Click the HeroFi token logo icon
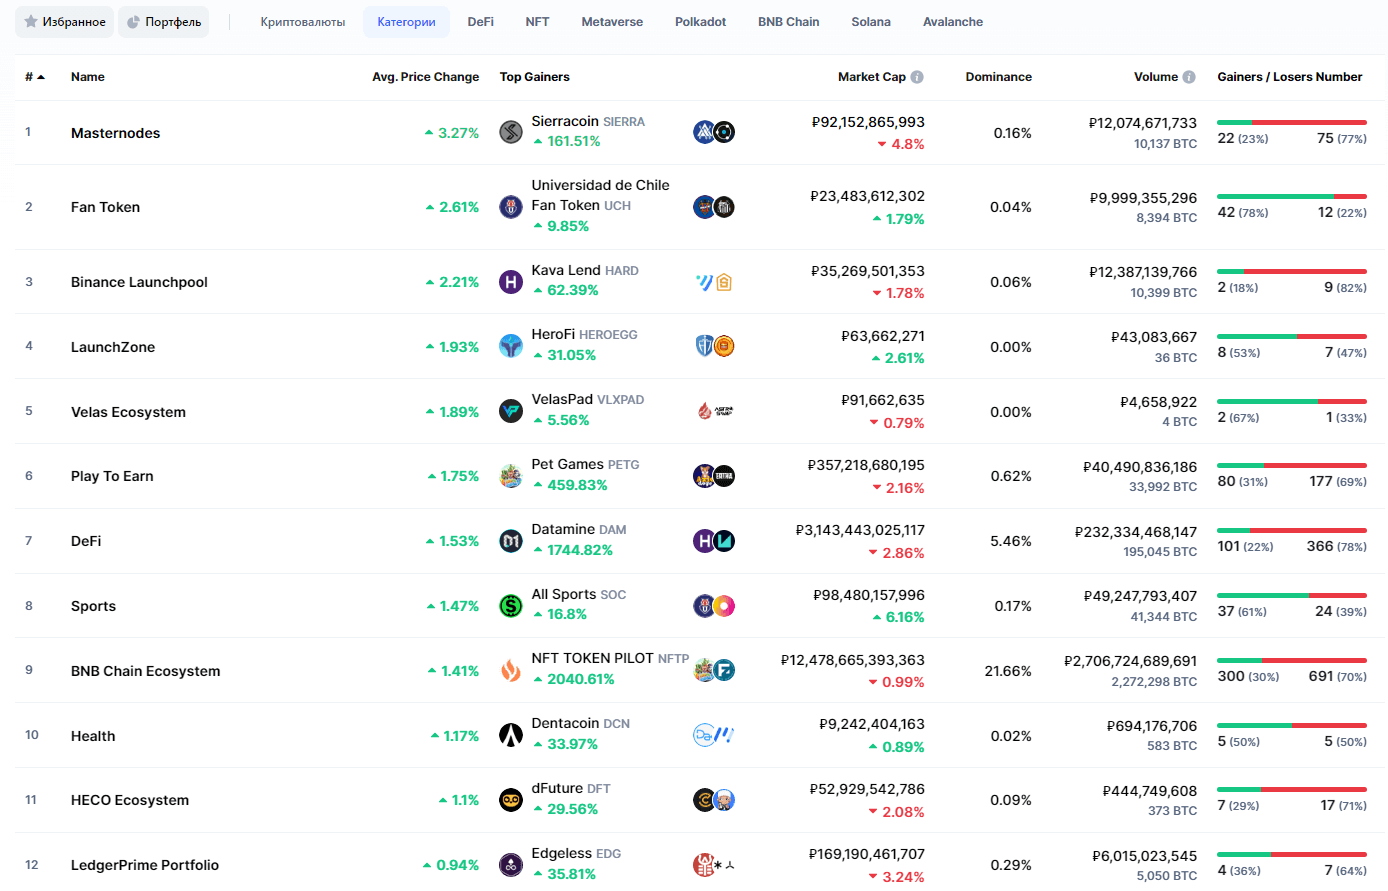1388x891 pixels. 511,346
